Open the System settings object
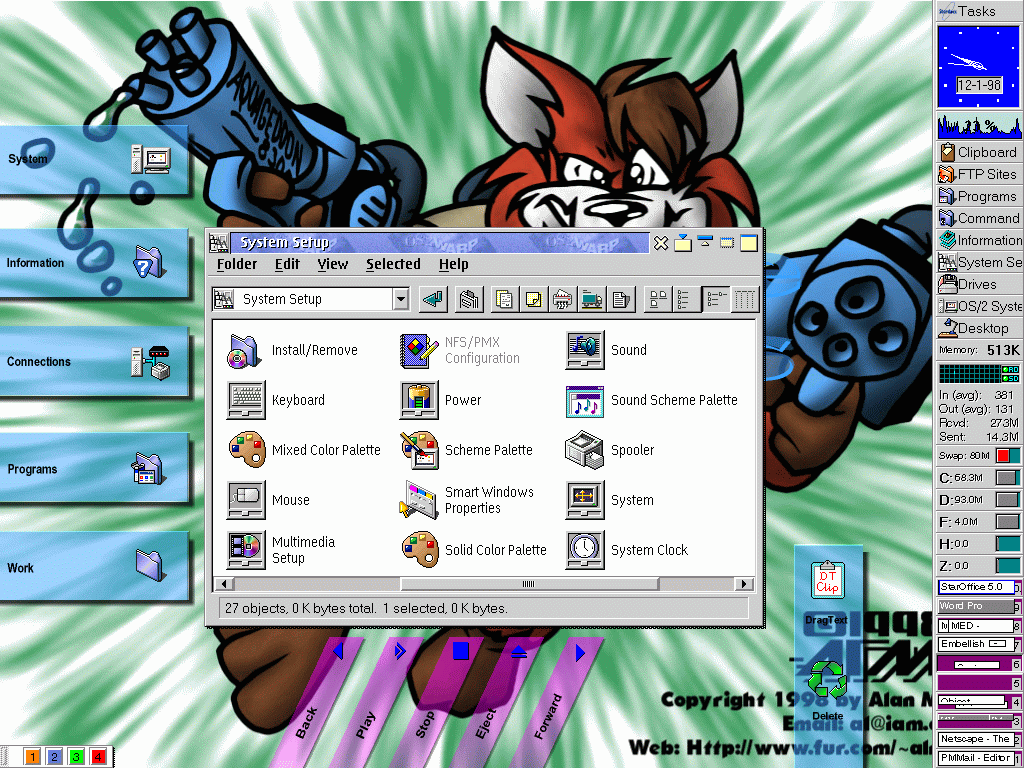This screenshot has height=768, width=1024. click(584, 500)
